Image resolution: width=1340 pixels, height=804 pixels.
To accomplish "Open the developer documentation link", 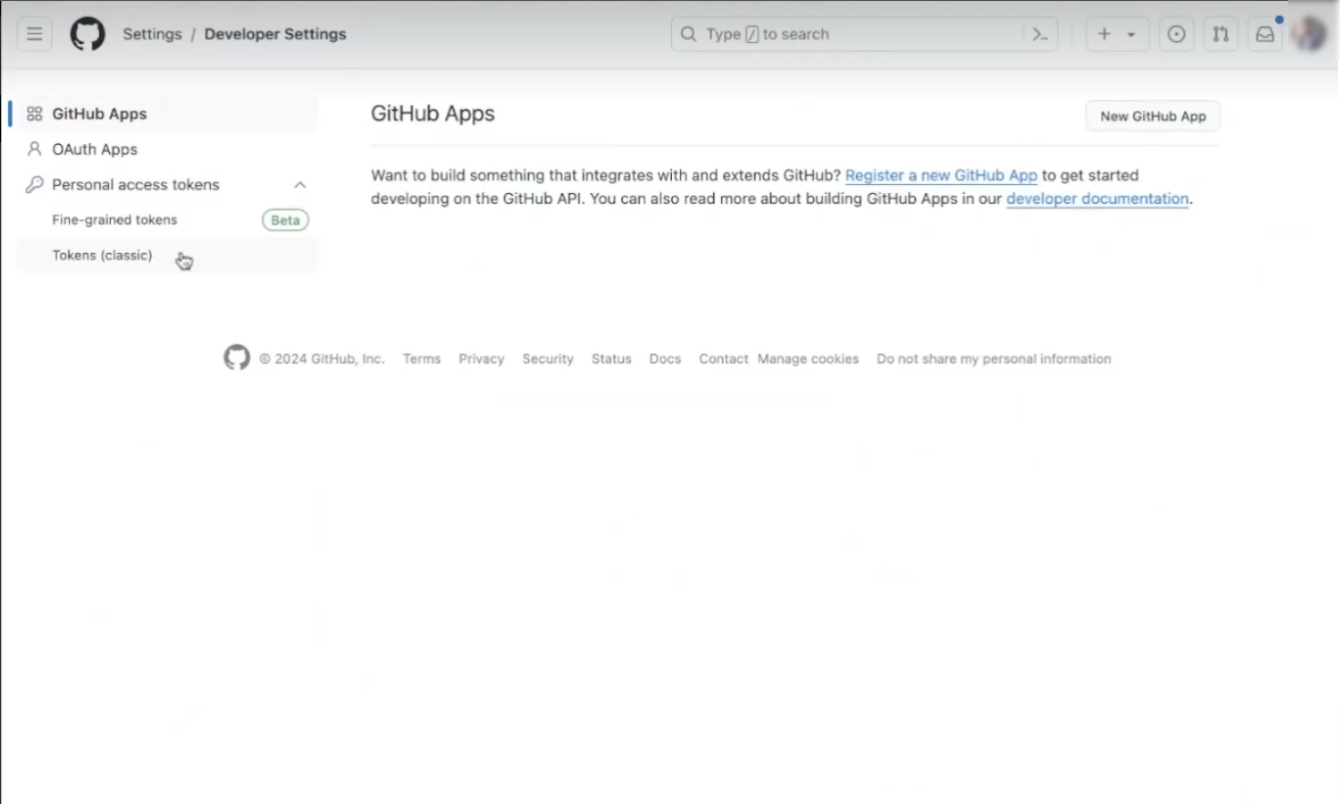I will coord(1097,199).
